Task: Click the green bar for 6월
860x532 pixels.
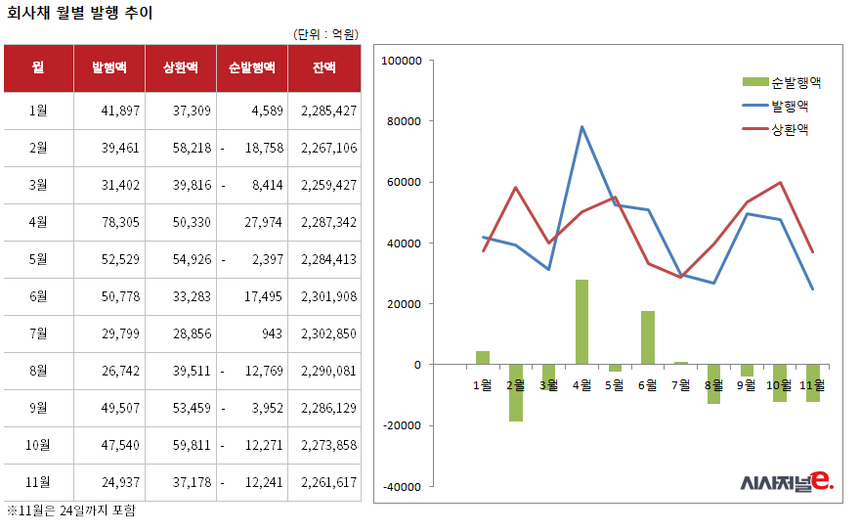Action: click(647, 338)
